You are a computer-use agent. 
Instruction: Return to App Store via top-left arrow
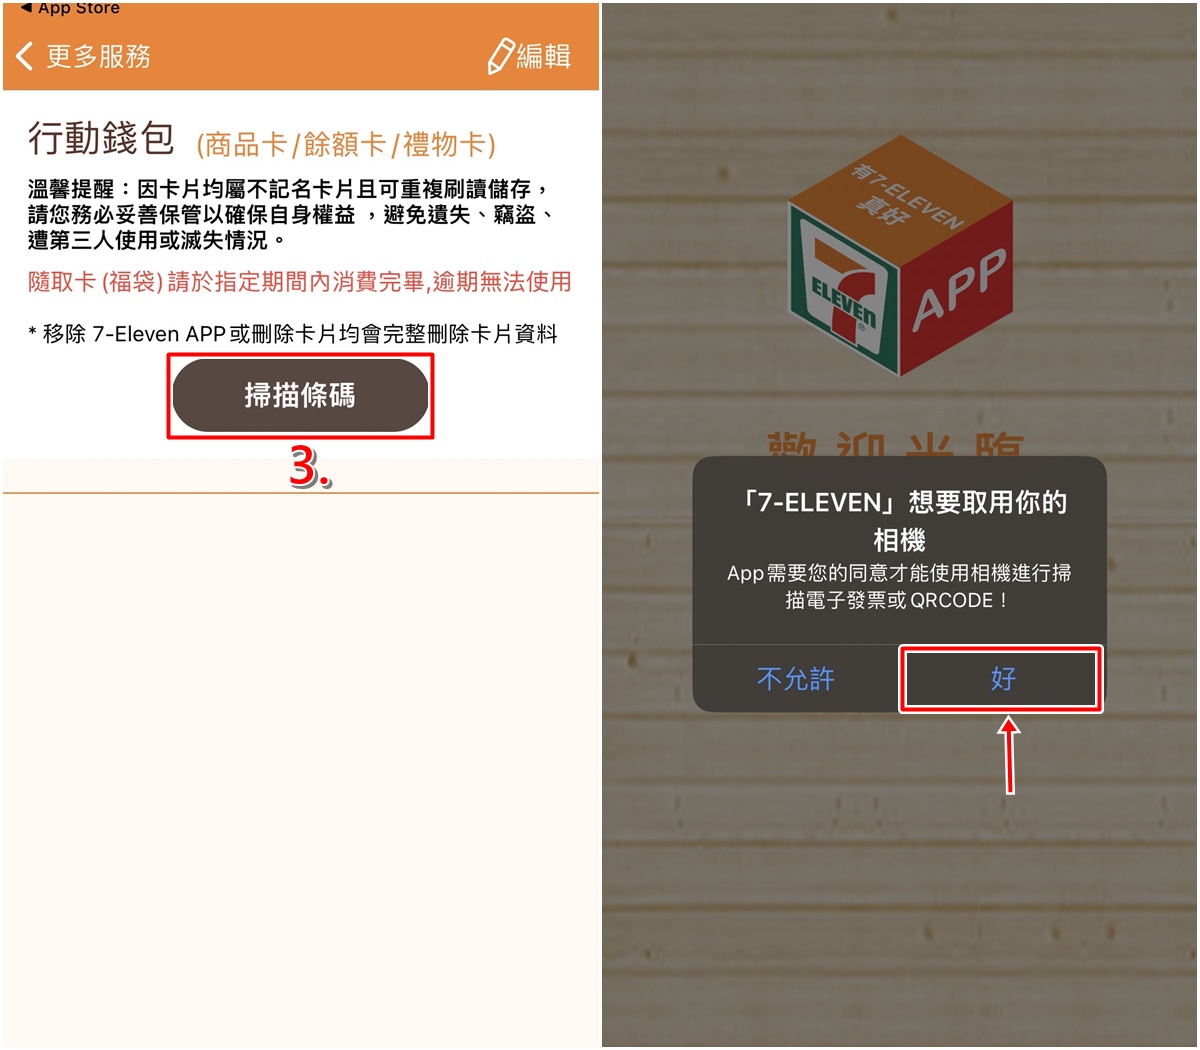click(x=26, y=8)
